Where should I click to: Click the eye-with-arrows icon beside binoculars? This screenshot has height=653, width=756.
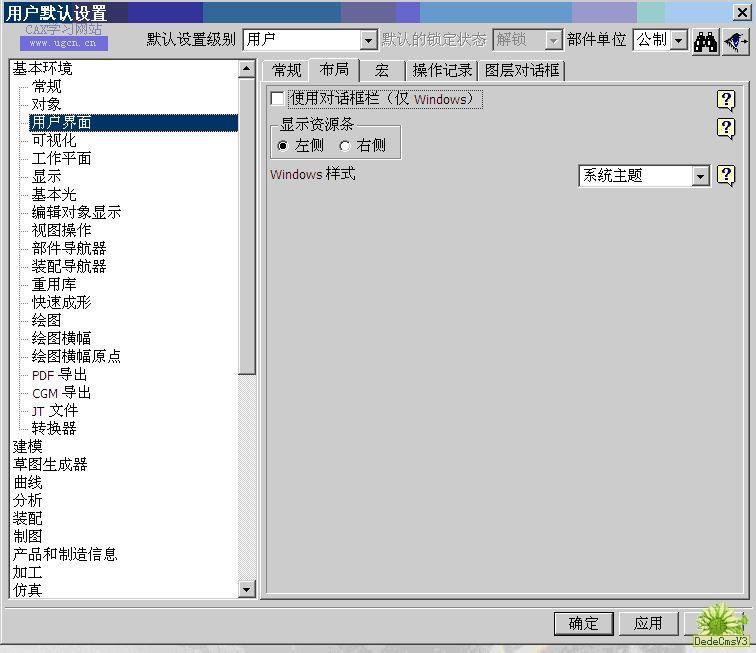(x=735, y=41)
